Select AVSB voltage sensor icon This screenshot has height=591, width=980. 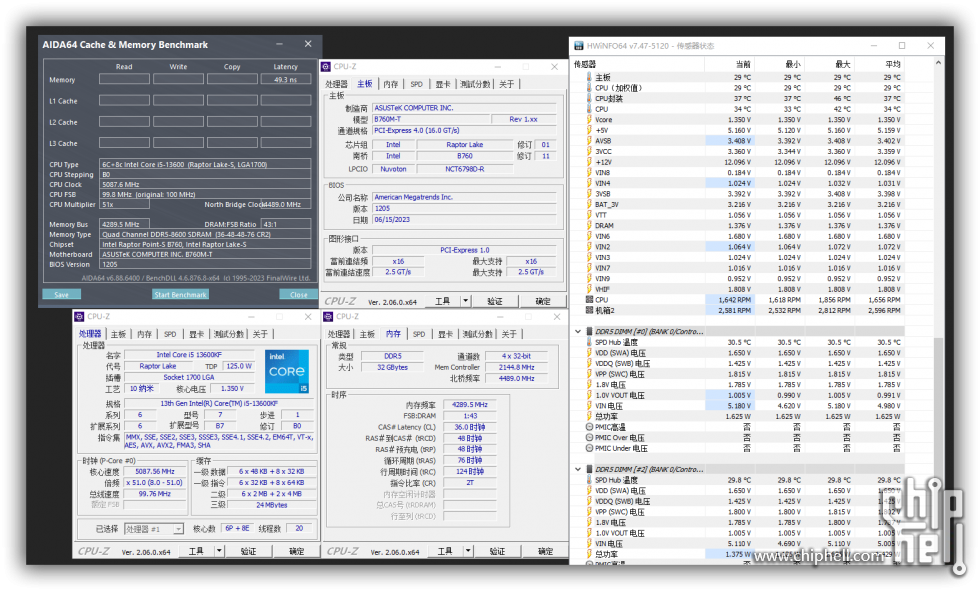589,141
